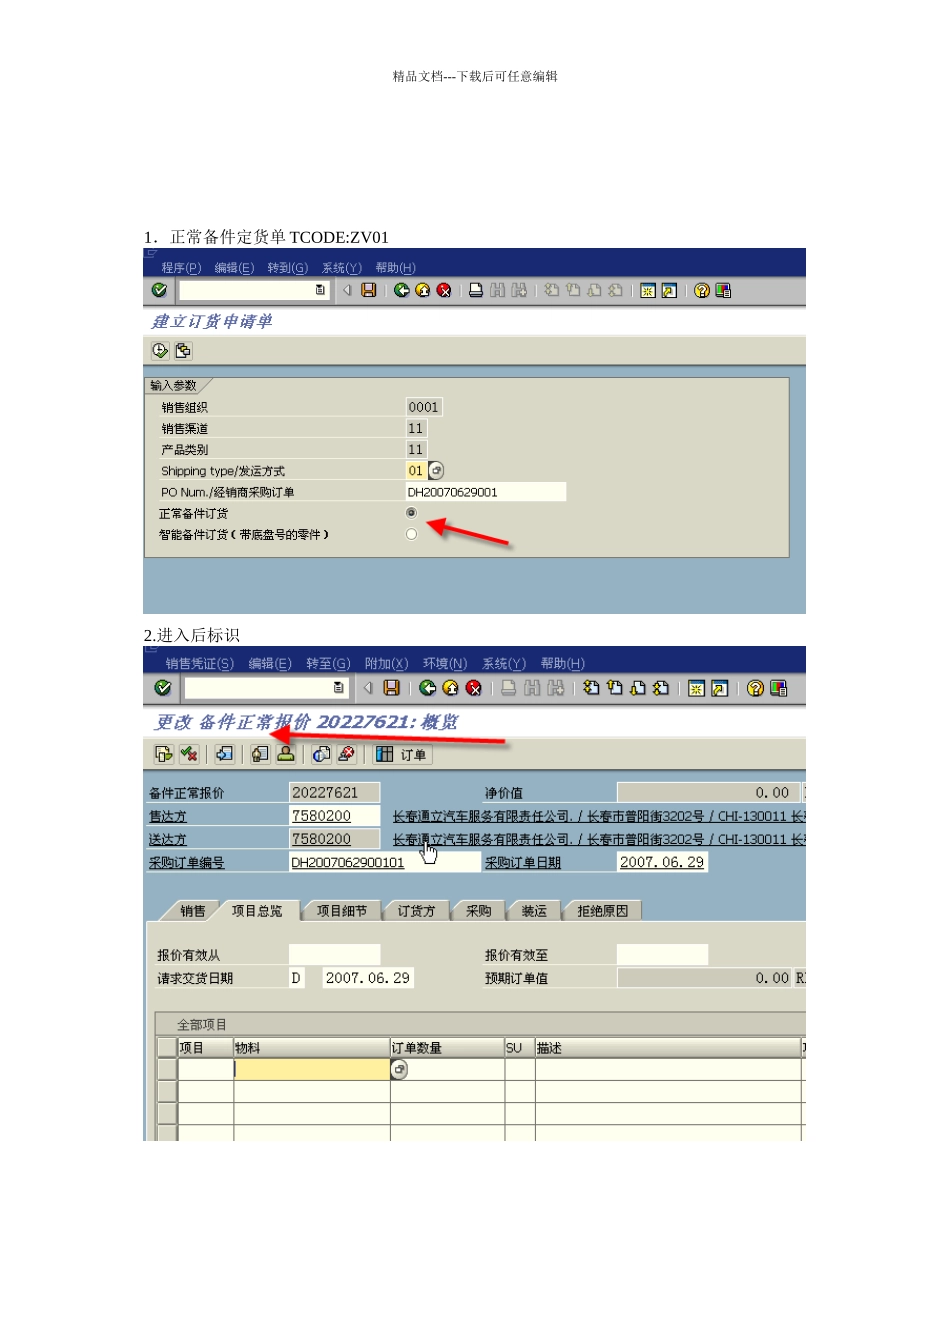Open the command field history dropdown in 更改 备件正常报价 window
Screen dimensions: 950x1344
[x=339, y=688]
